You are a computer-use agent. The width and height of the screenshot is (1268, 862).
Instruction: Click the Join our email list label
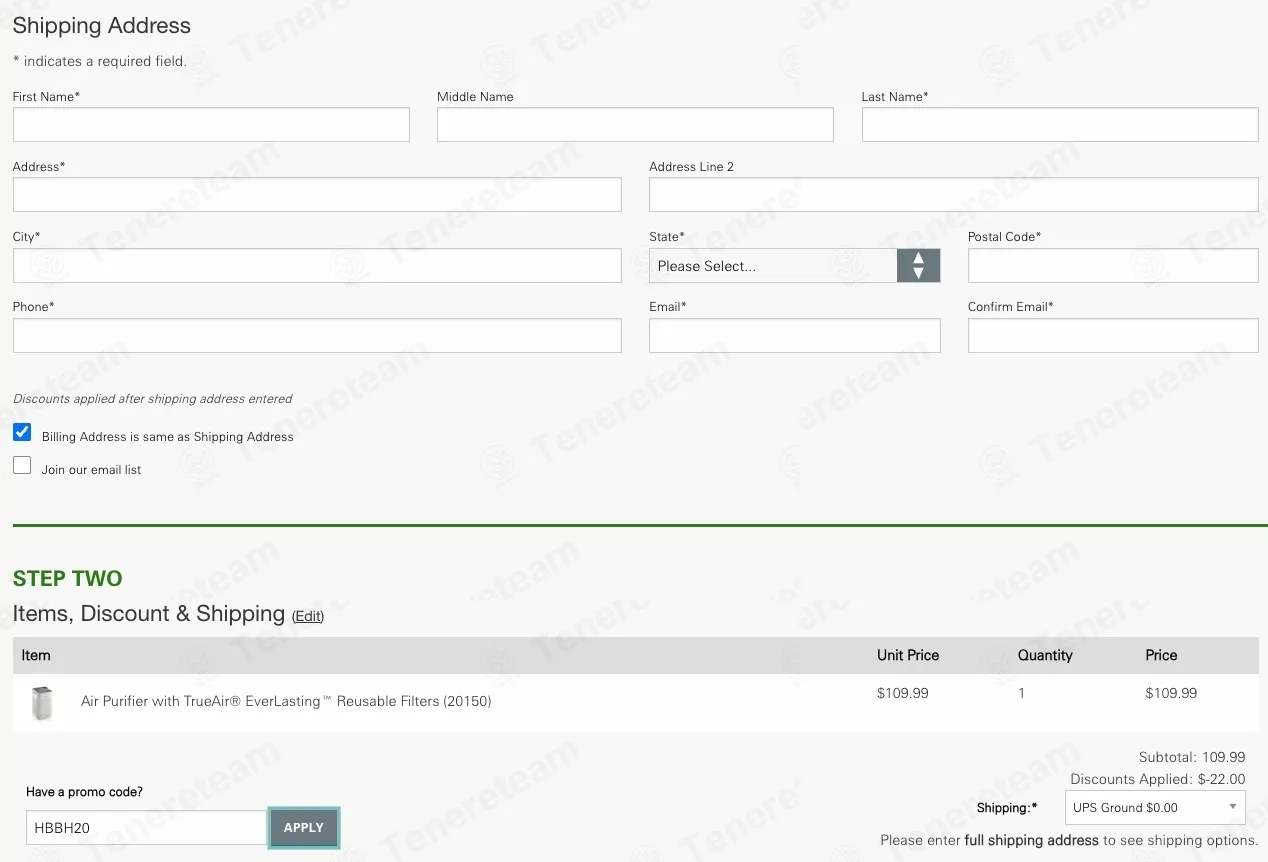point(91,470)
